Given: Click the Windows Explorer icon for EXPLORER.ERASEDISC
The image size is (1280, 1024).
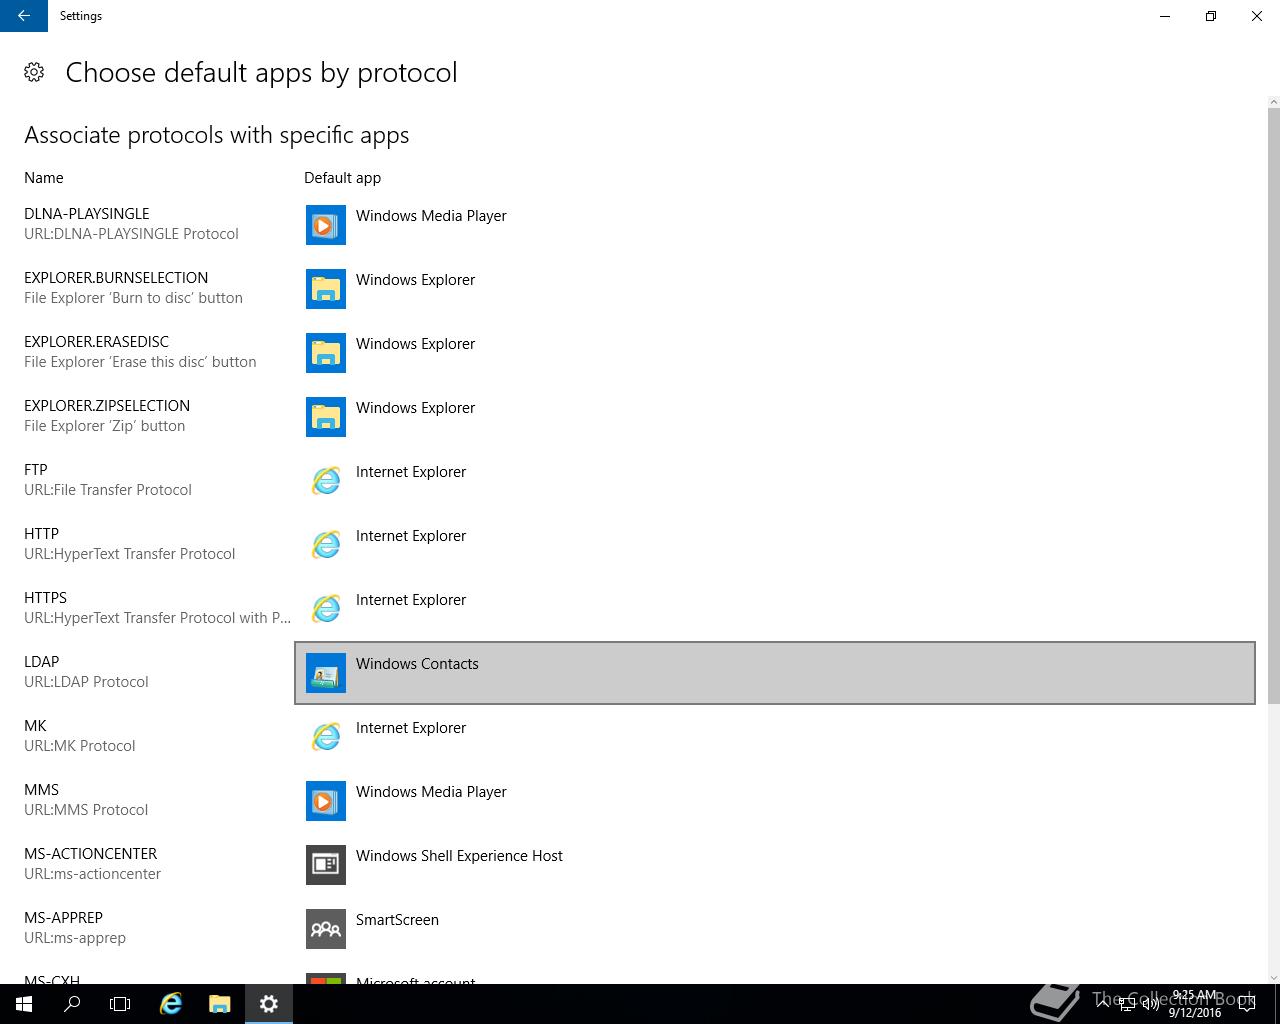Looking at the screenshot, I should [326, 353].
